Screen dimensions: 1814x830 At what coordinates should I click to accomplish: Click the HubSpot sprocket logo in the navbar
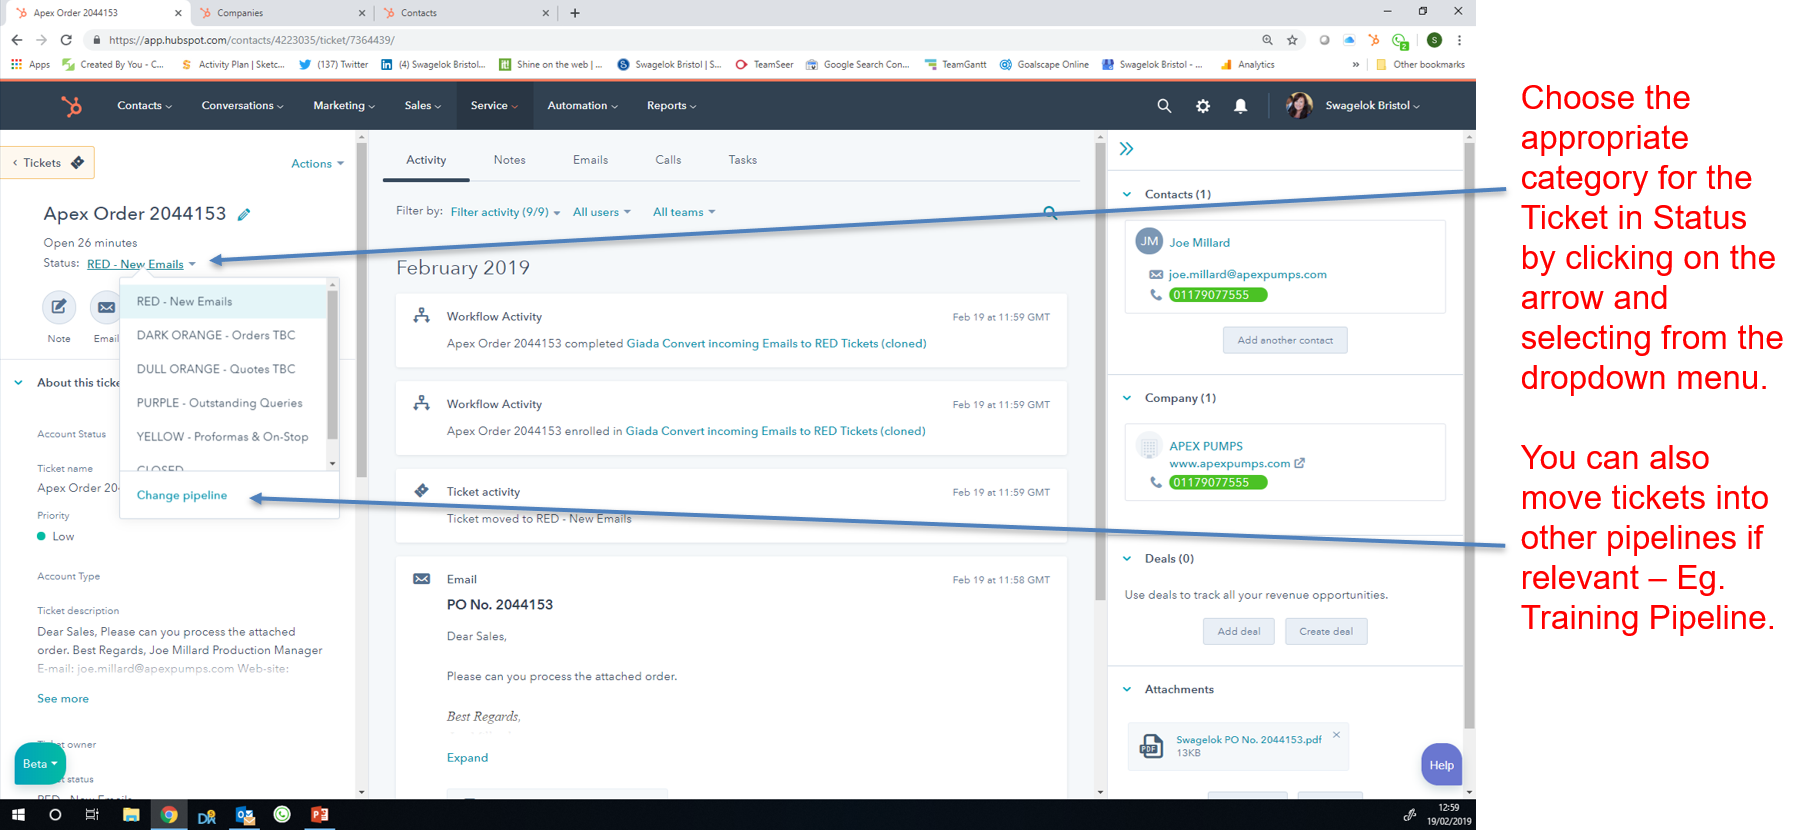coord(71,105)
